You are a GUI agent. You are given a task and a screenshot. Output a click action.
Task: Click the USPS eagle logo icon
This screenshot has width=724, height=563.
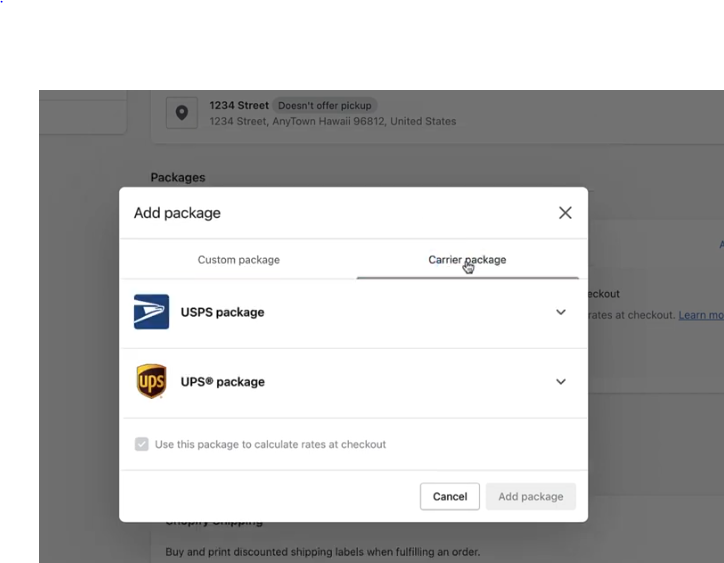pyautogui.click(x=151, y=312)
